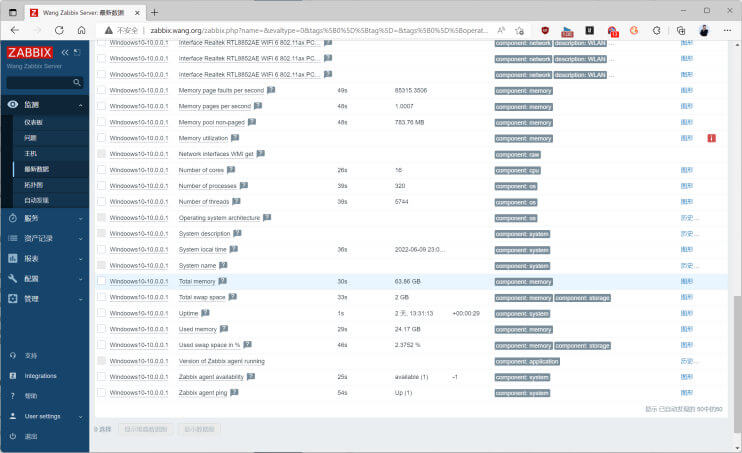
Task: Open the Memory utilization item link
Action: [203, 138]
